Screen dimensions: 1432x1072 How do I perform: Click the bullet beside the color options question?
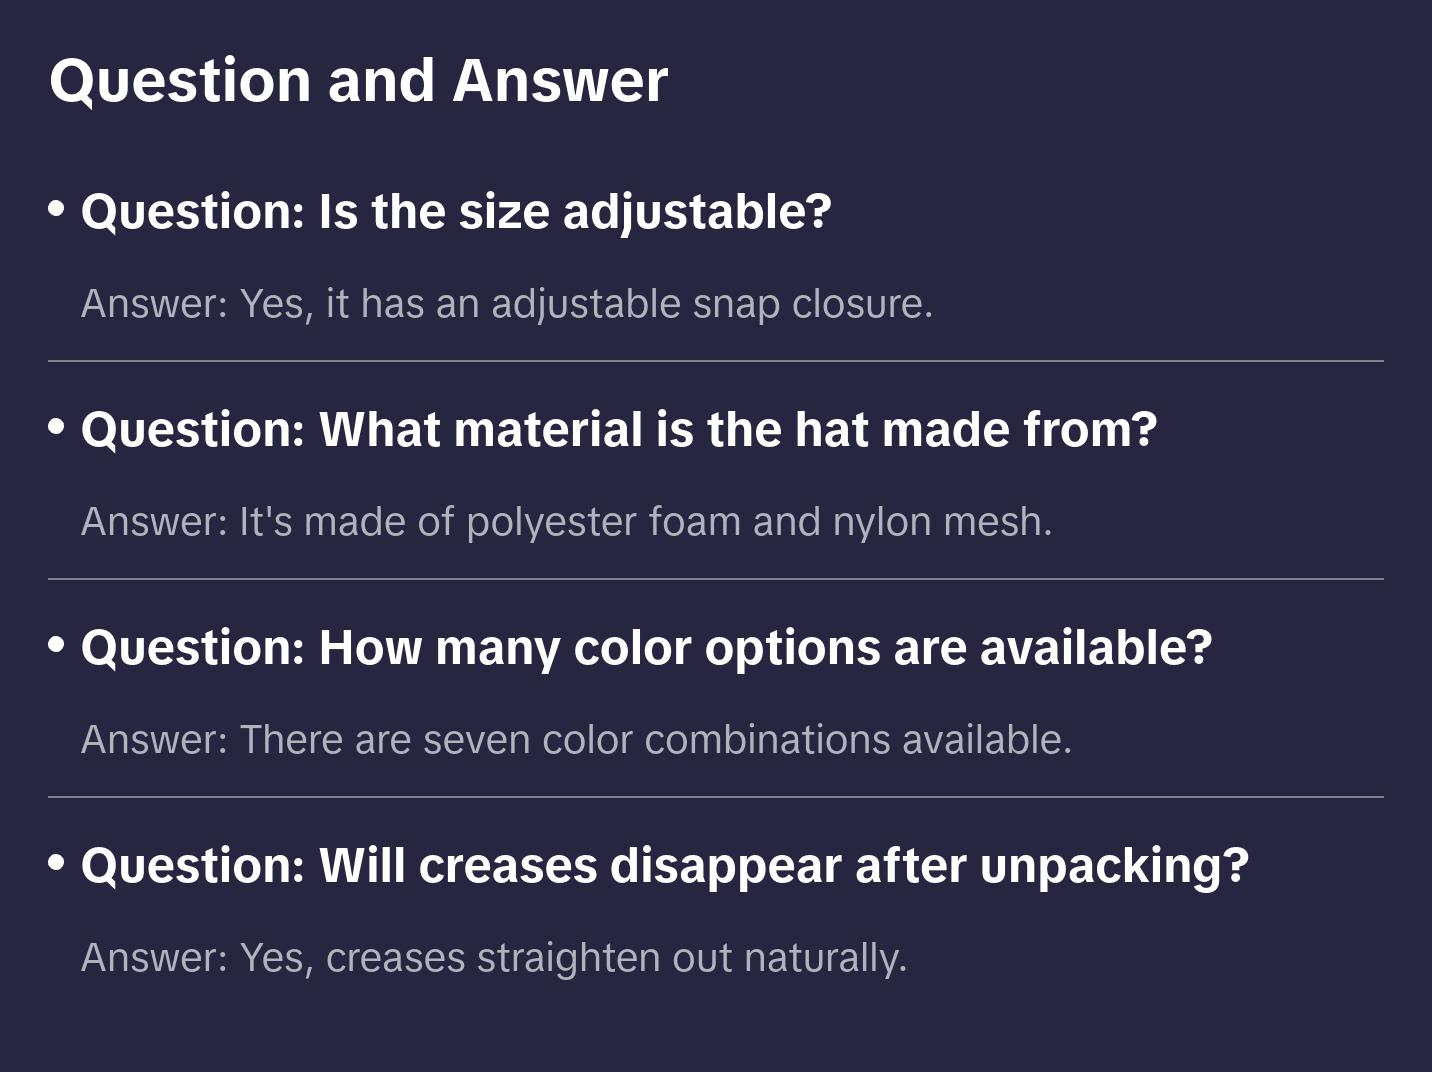pyautogui.click(x=57, y=645)
